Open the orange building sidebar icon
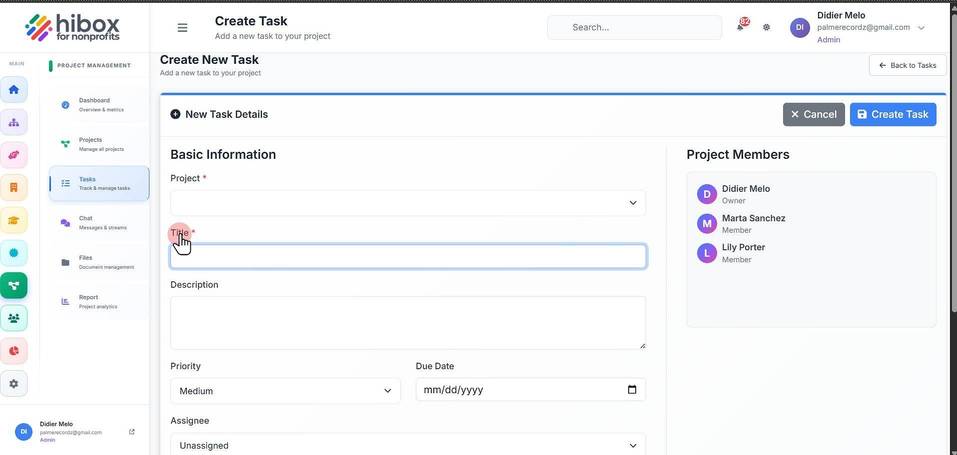This screenshot has width=957, height=455. (x=14, y=187)
